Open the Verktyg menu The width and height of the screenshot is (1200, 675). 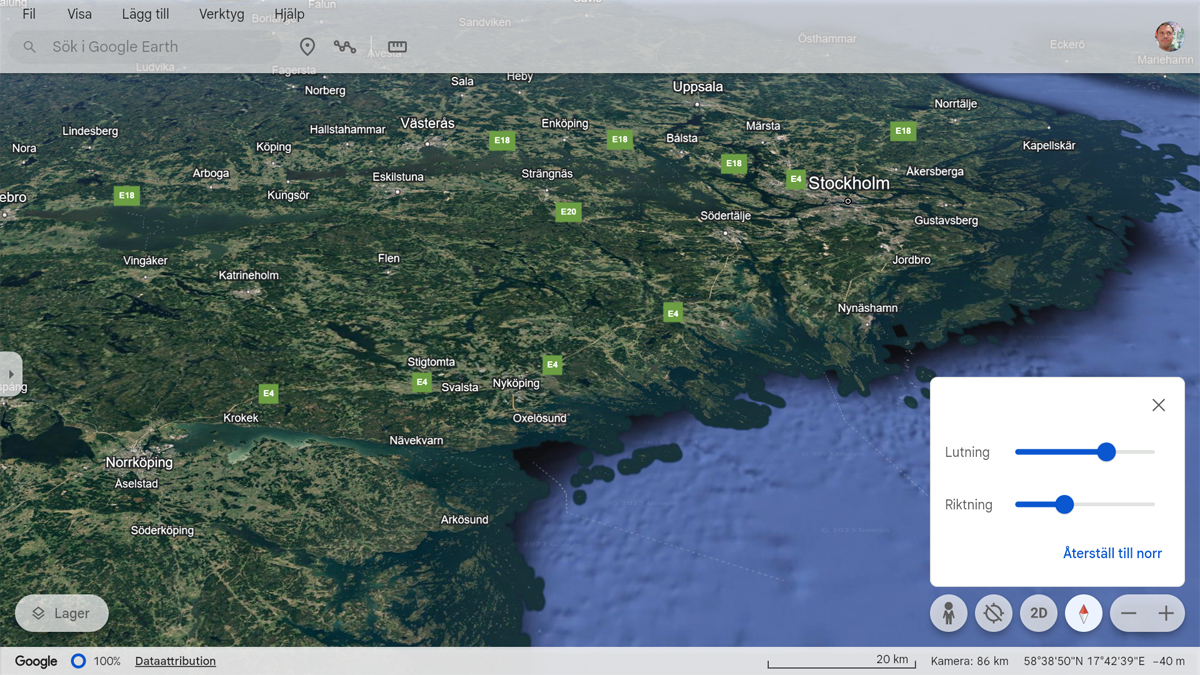[x=220, y=14]
